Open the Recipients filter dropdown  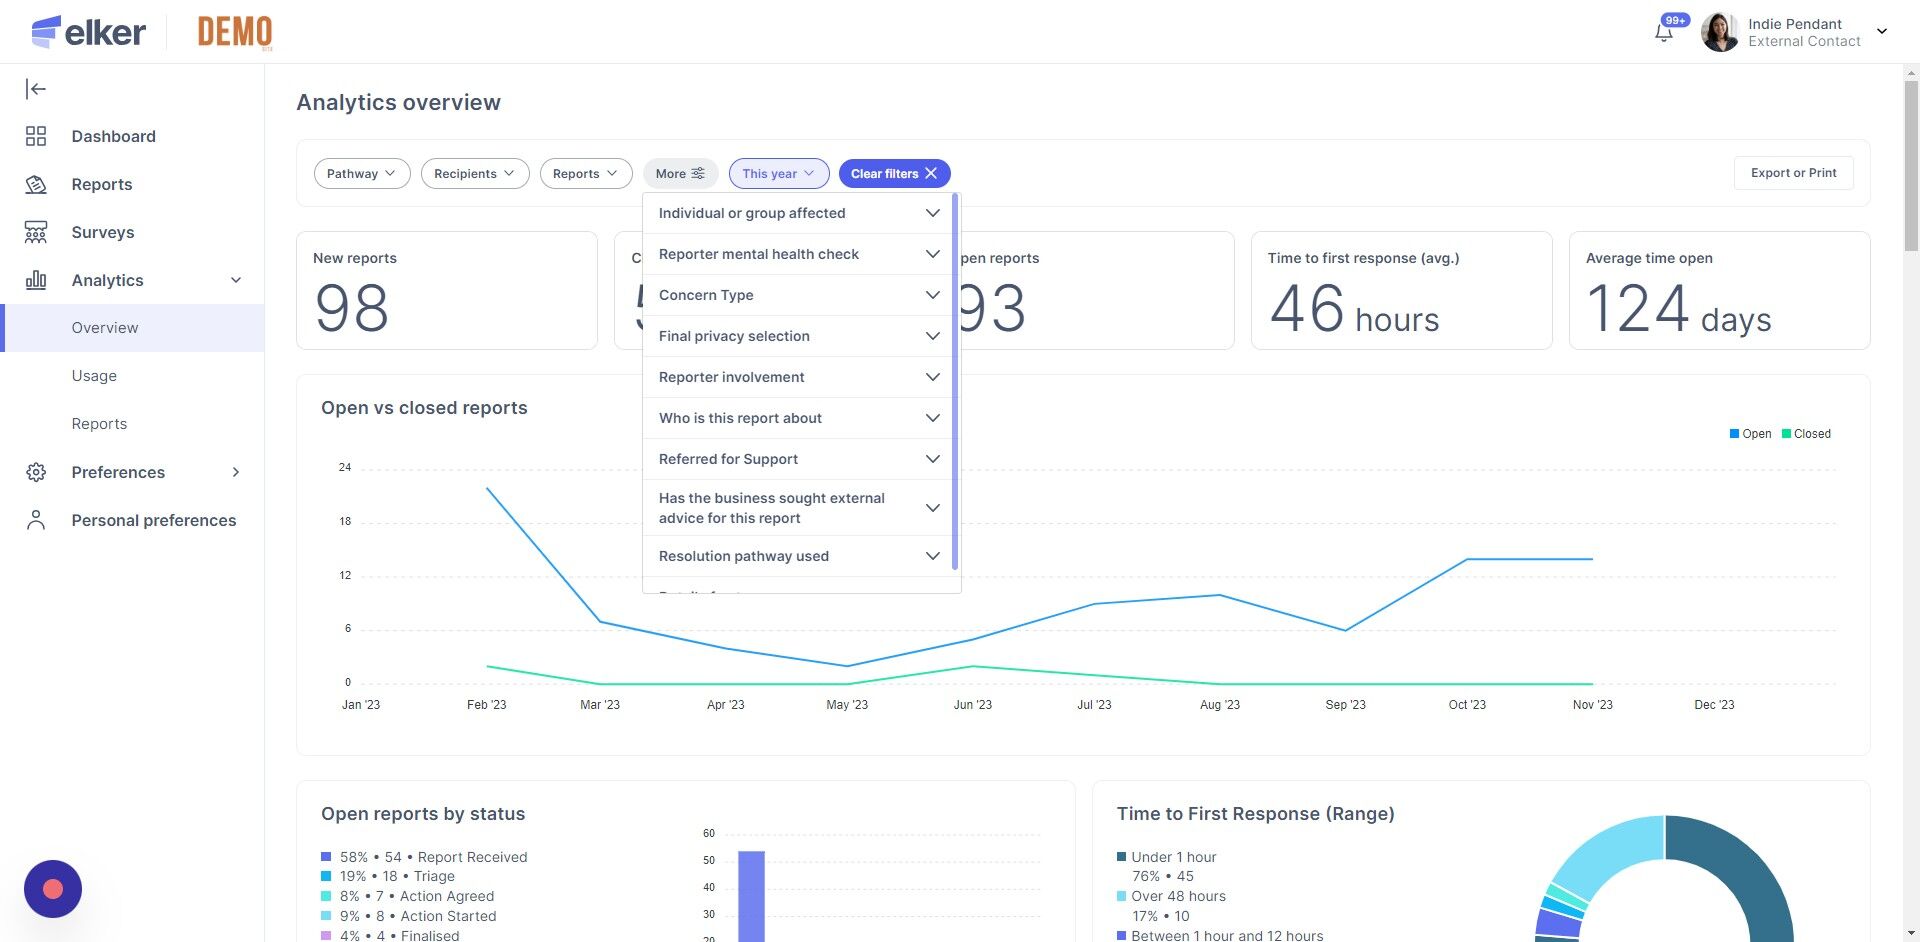(475, 173)
